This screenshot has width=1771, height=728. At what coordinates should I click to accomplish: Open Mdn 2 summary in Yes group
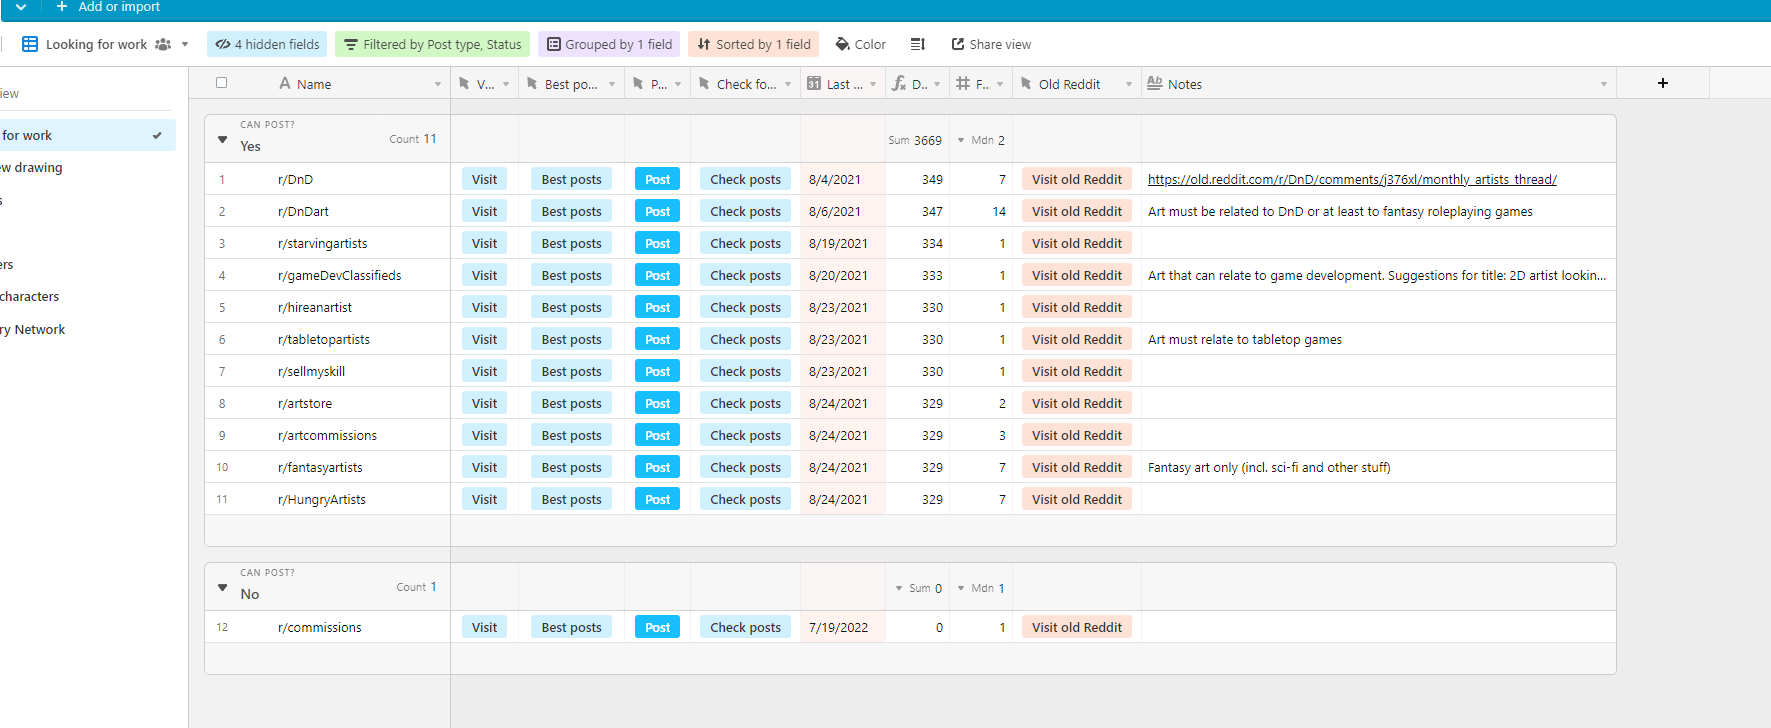click(981, 140)
